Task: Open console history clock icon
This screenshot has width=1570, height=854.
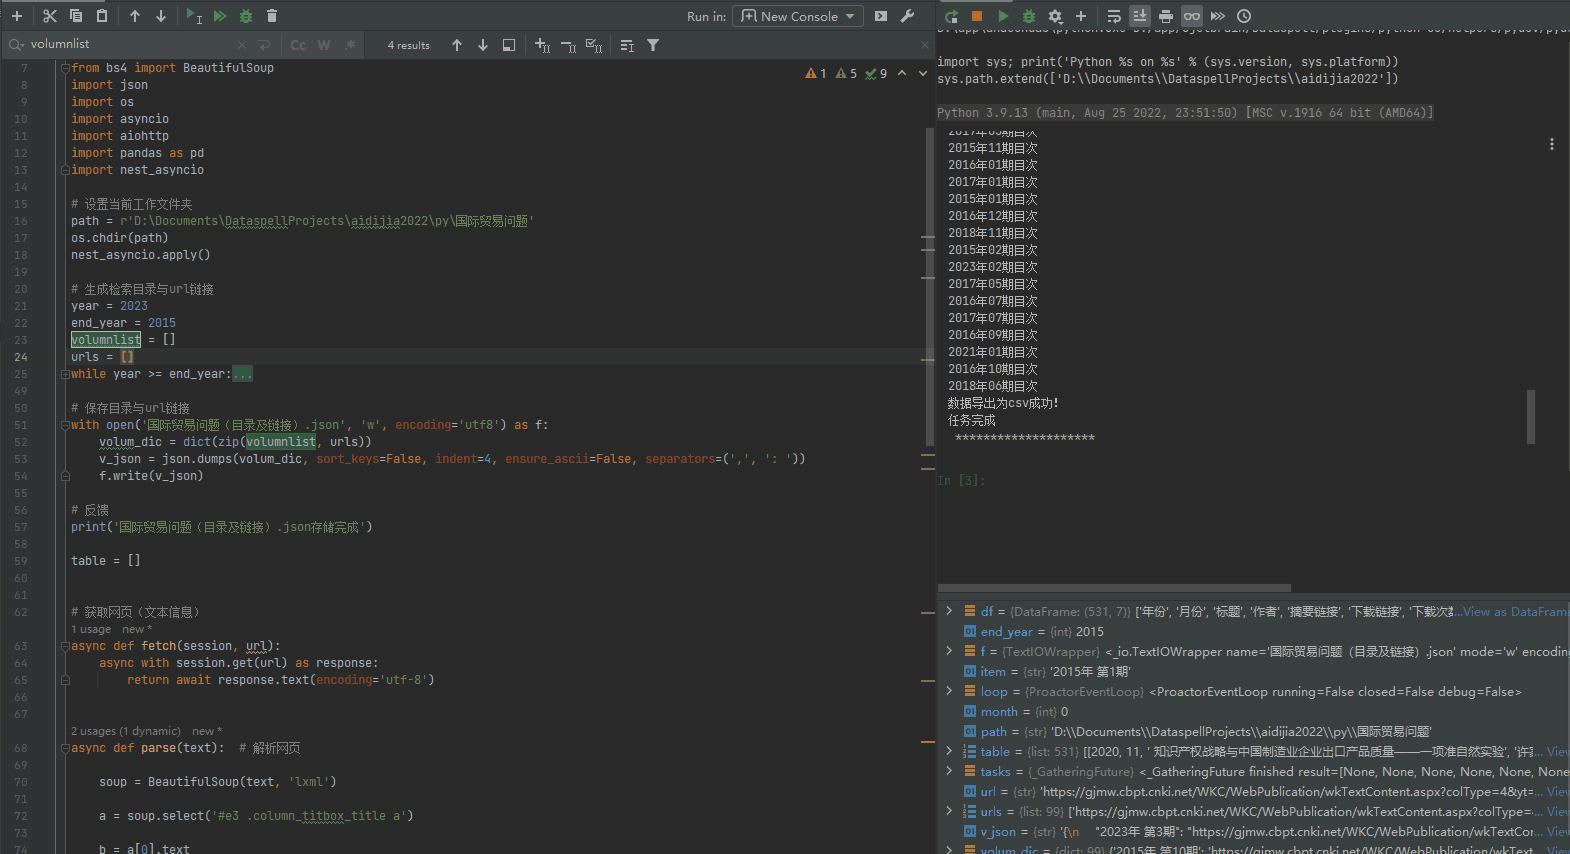Action: tap(1244, 16)
